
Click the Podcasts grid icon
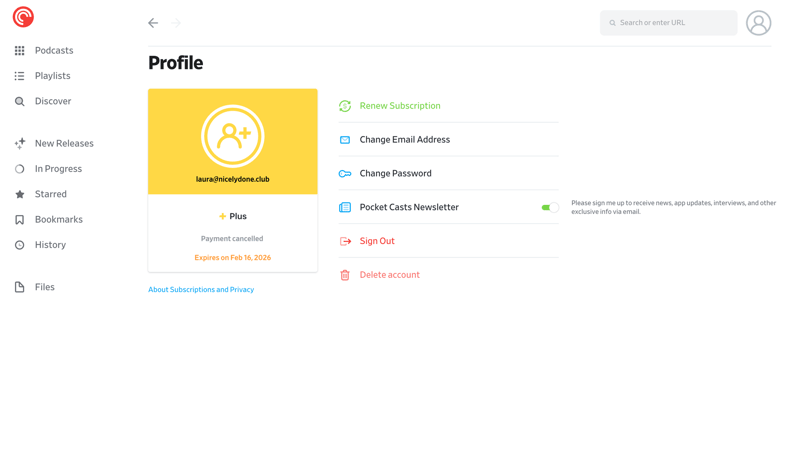(20, 51)
